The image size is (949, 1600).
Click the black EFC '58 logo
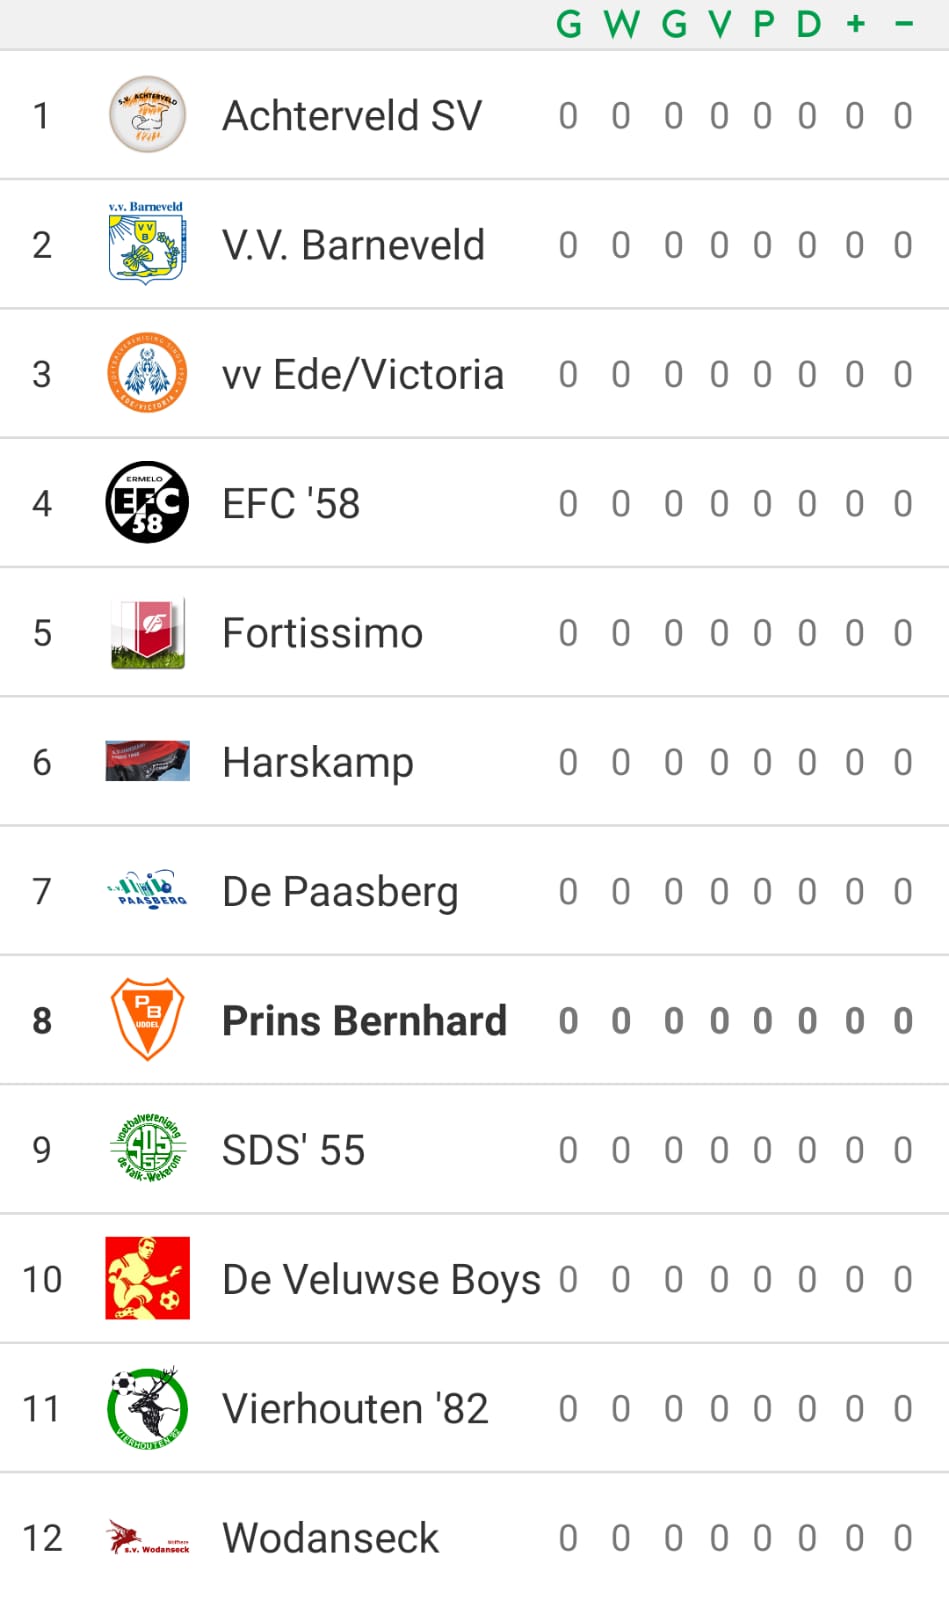pos(147,502)
